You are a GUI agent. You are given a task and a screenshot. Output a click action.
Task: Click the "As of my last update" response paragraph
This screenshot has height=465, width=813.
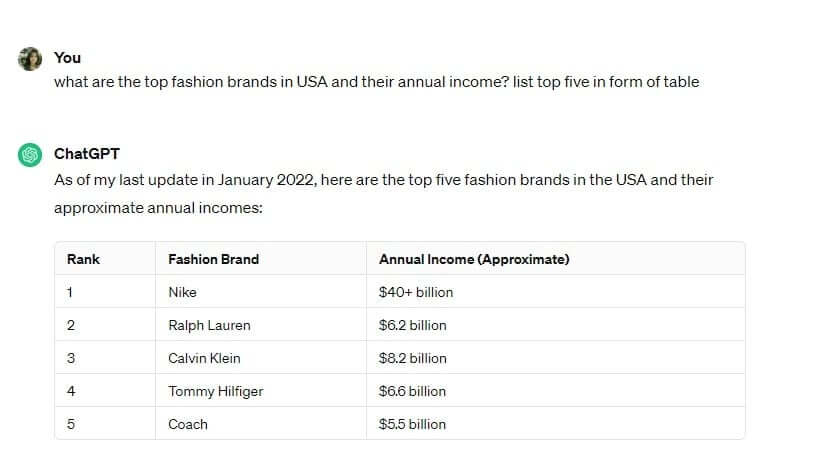pyautogui.click(x=384, y=193)
